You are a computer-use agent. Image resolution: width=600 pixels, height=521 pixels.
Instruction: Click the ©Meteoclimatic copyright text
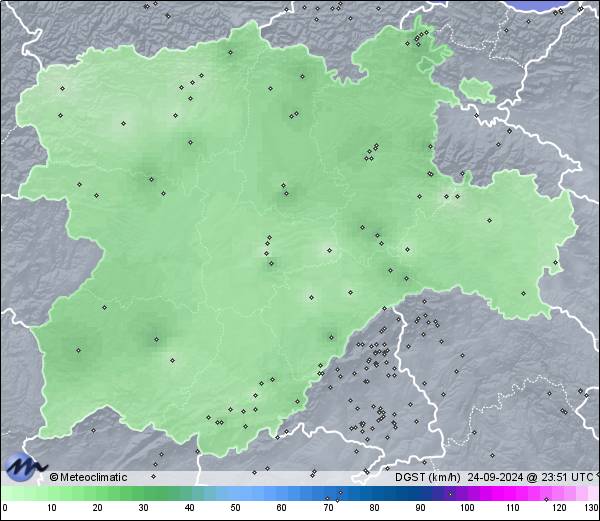pos(88,477)
